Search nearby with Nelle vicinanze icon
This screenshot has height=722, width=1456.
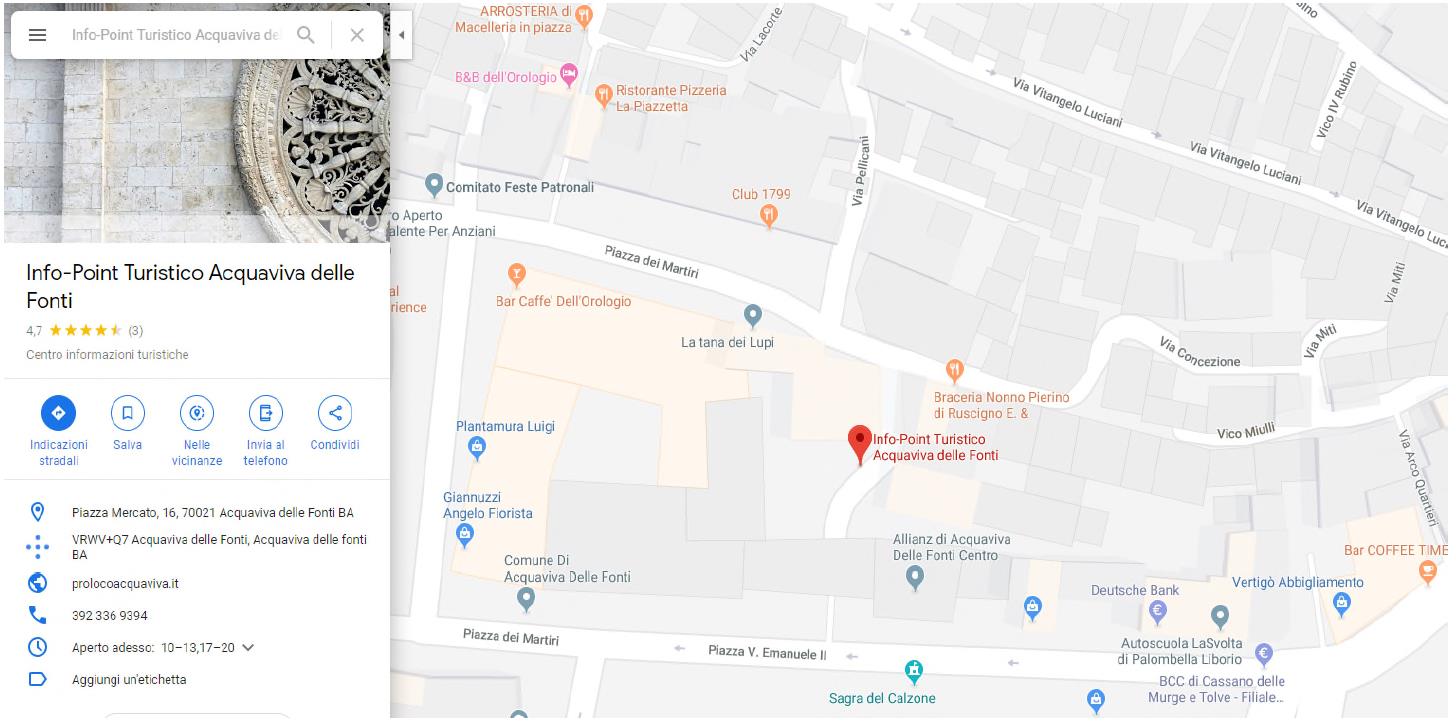click(x=197, y=413)
